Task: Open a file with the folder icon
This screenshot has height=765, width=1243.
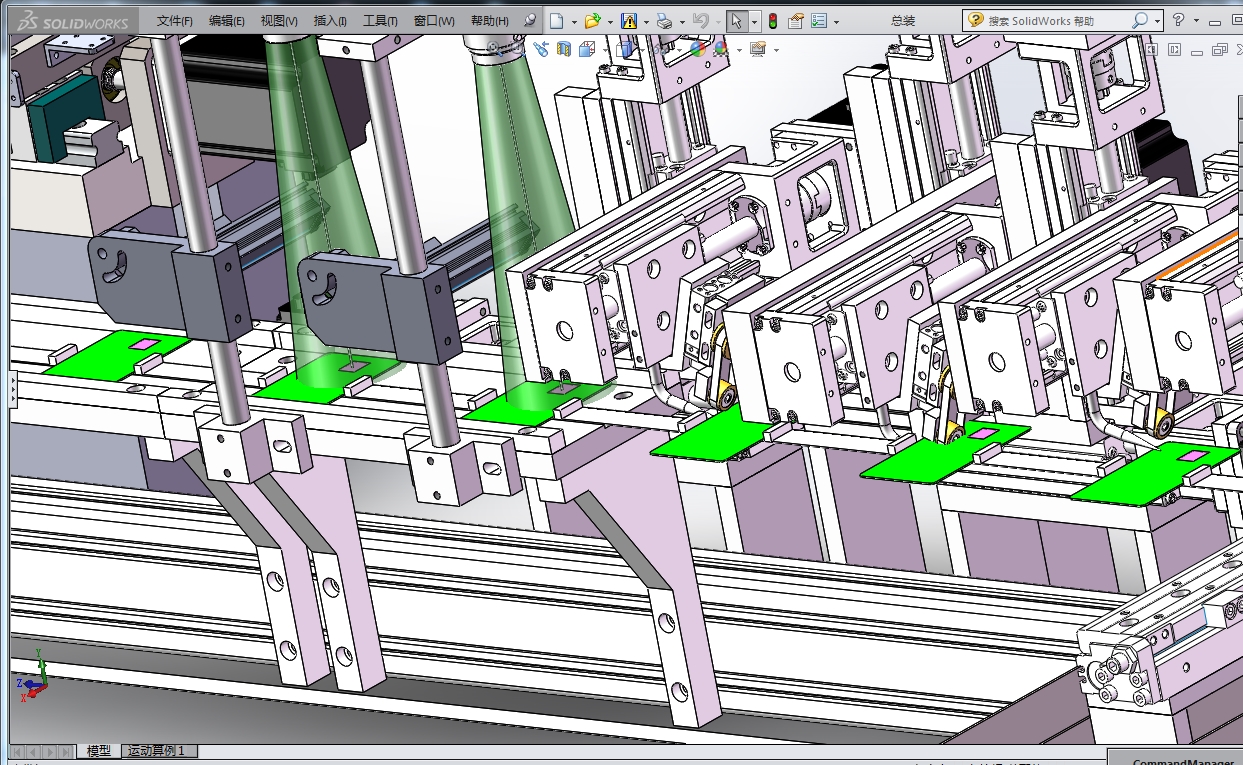Action: point(592,21)
